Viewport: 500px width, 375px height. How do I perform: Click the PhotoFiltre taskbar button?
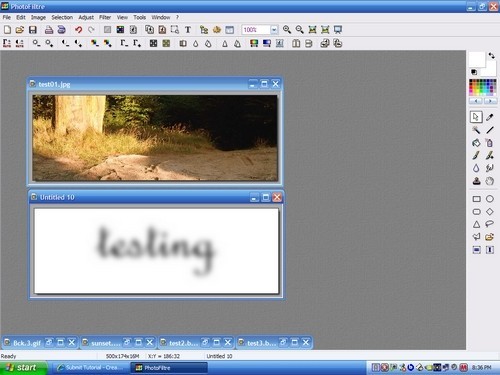click(x=169, y=368)
